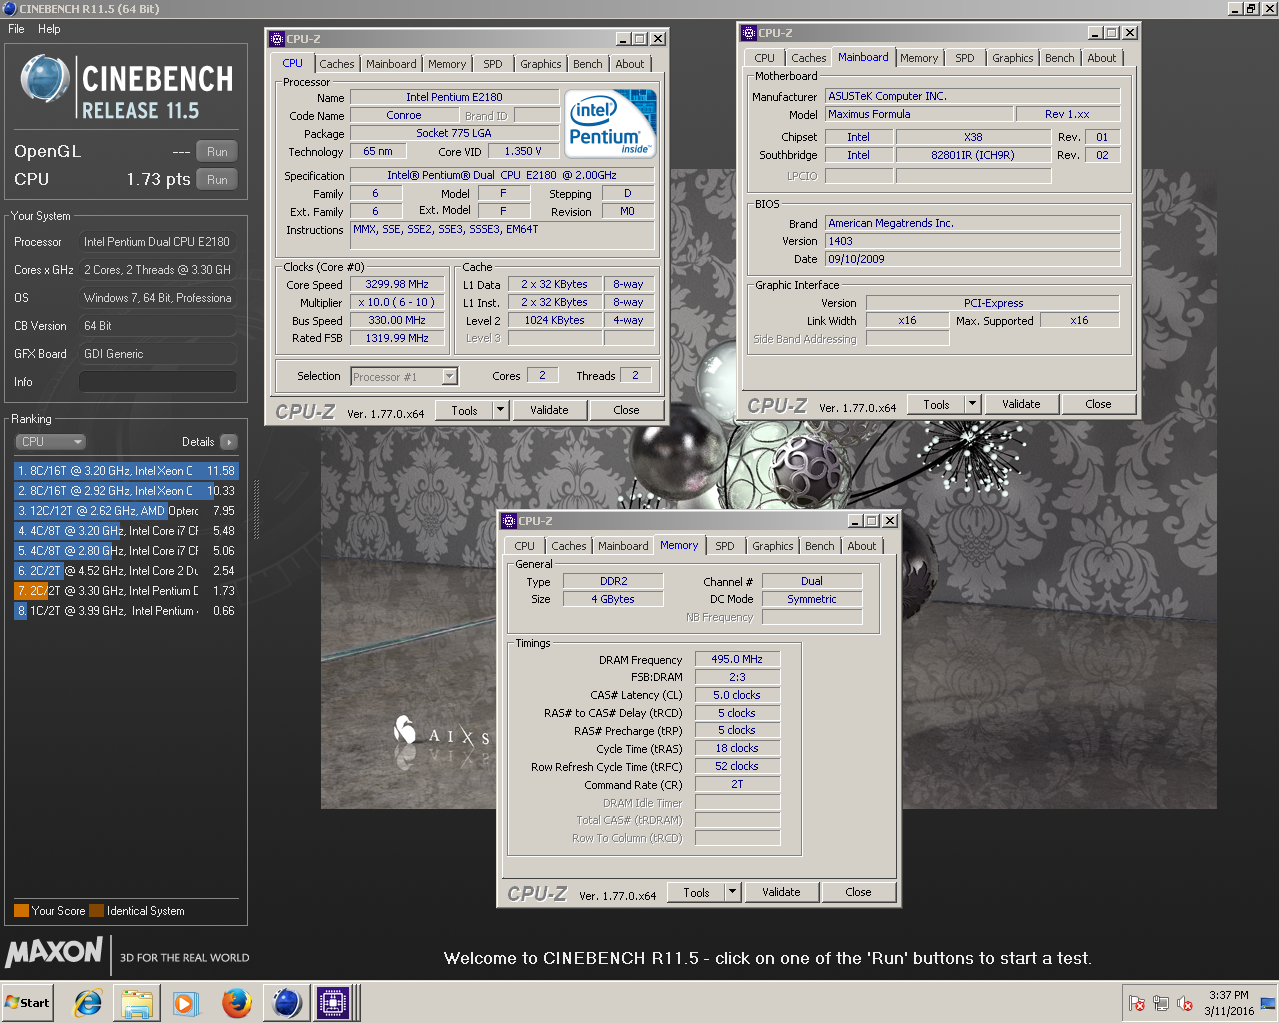The width and height of the screenshot is (1279, 1023).
Task: Switch to About tab in Memory window
Action: pos(862,546)
